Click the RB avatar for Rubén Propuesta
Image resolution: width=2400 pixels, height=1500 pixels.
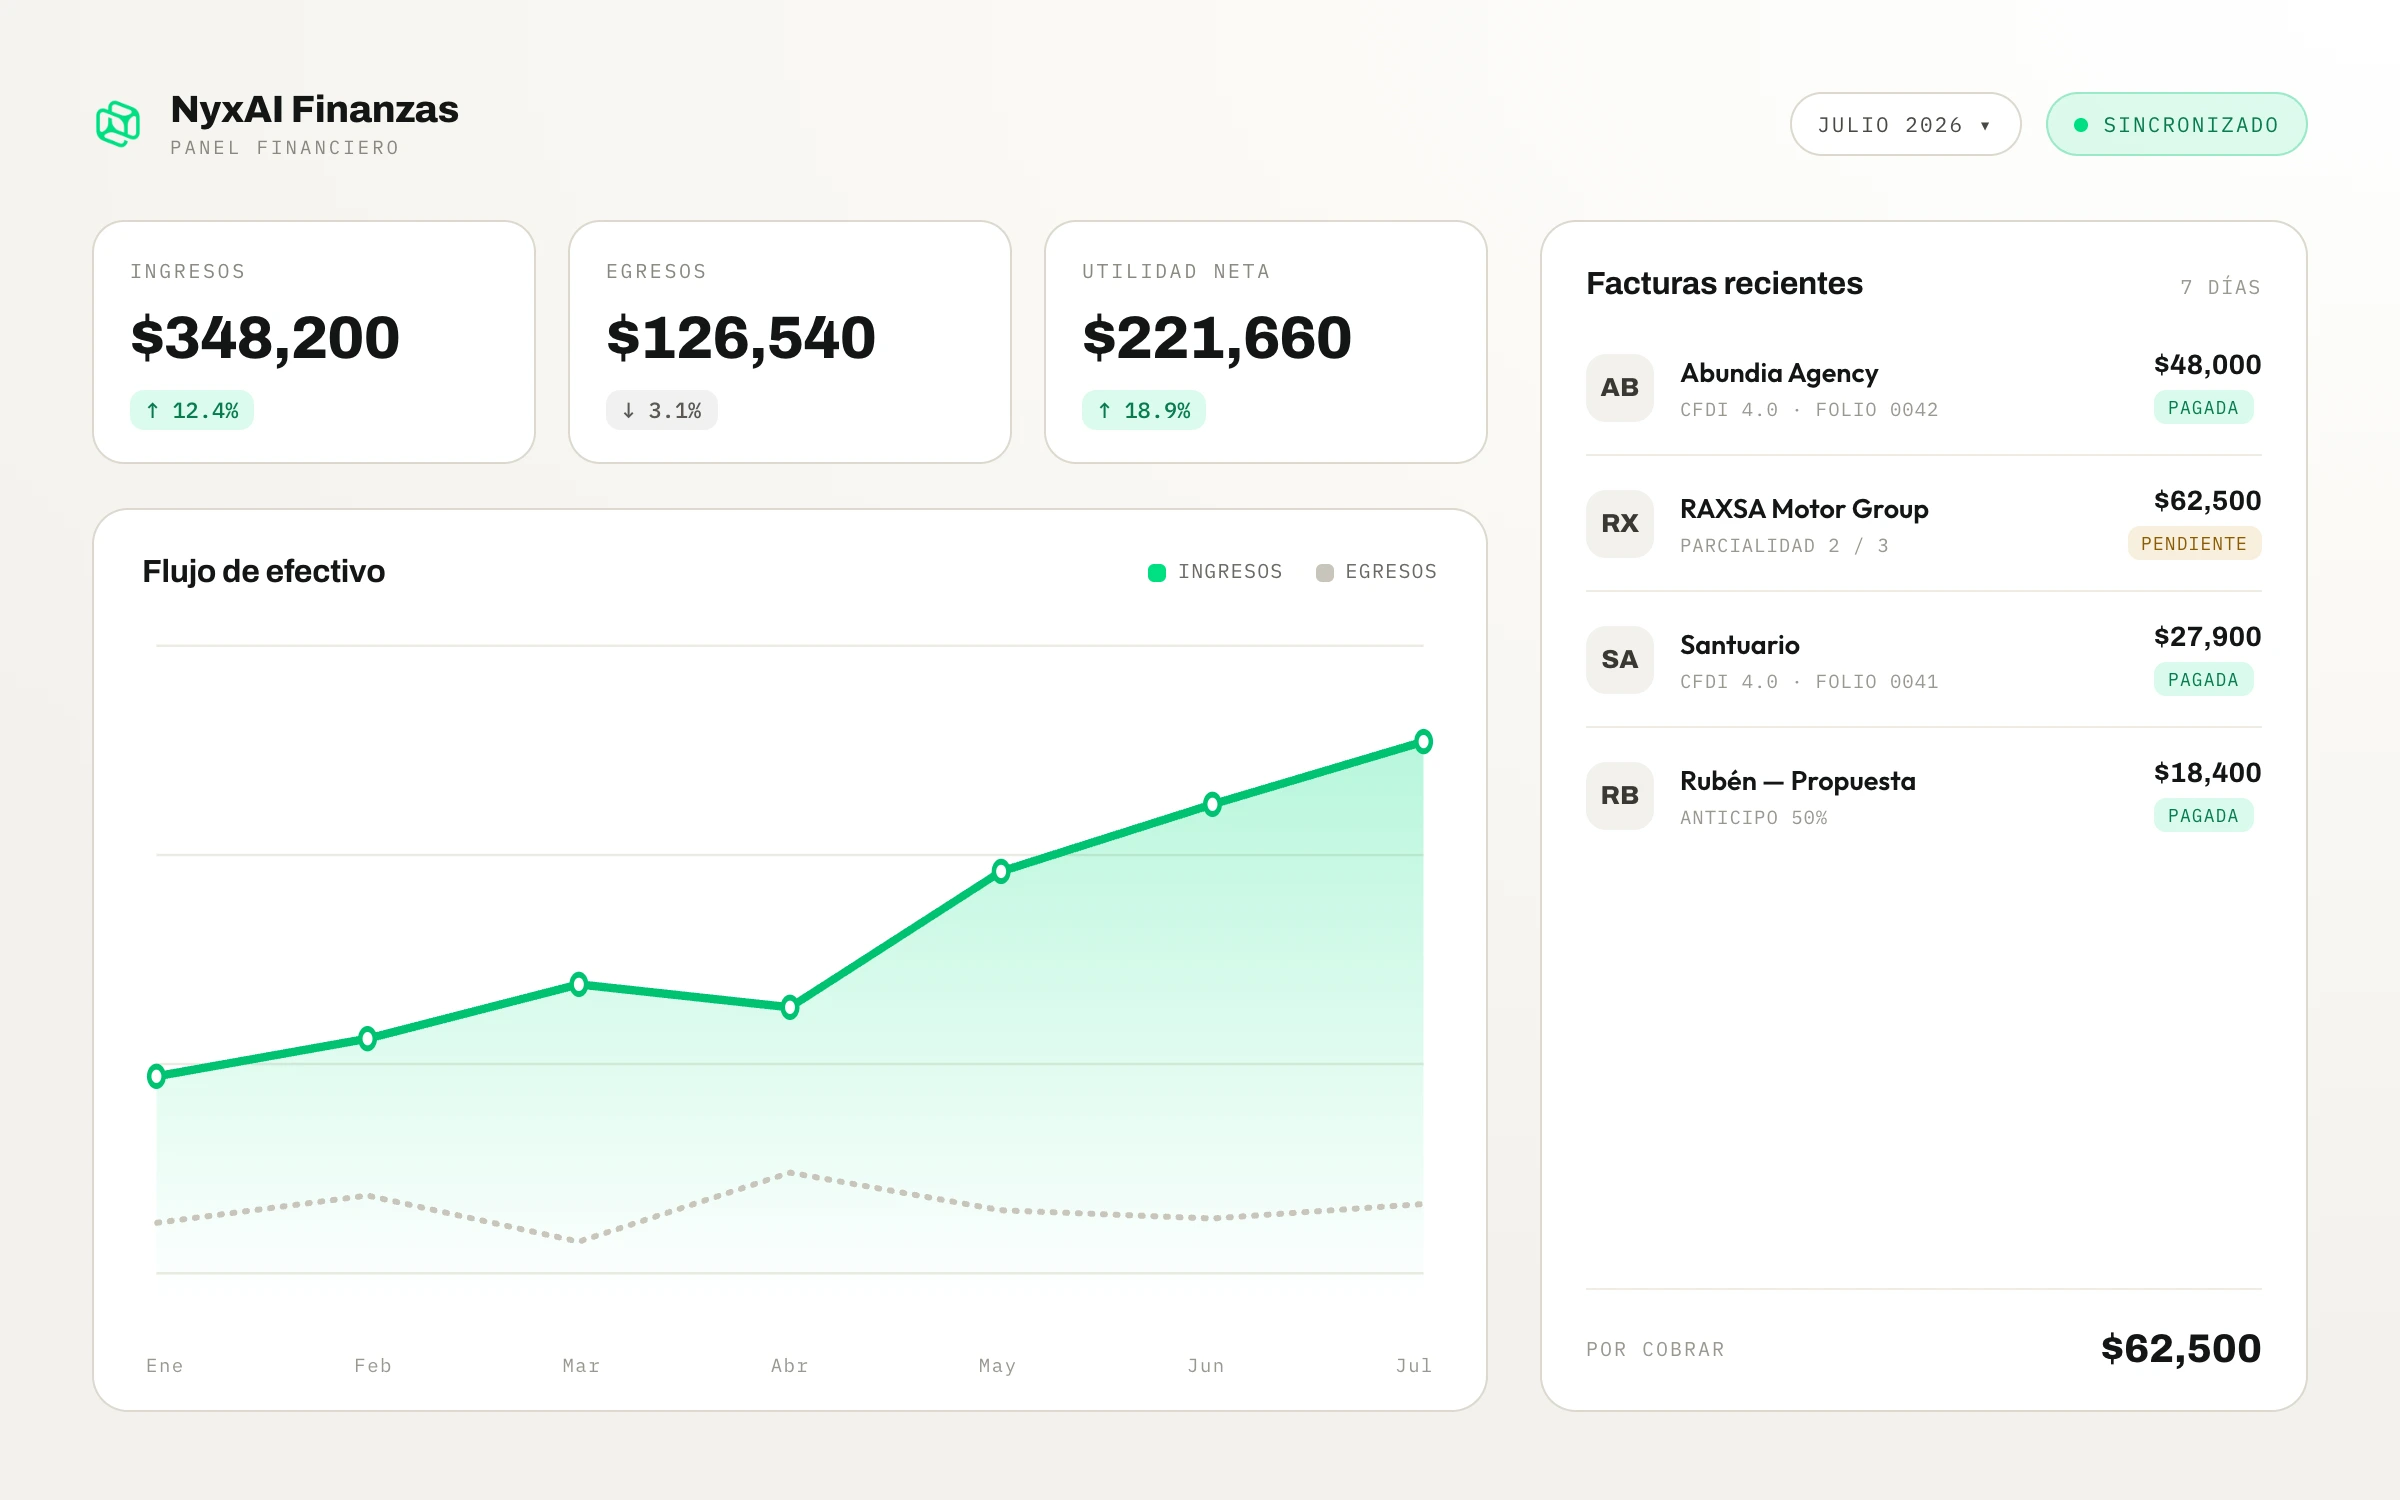tap(1619, 796)
